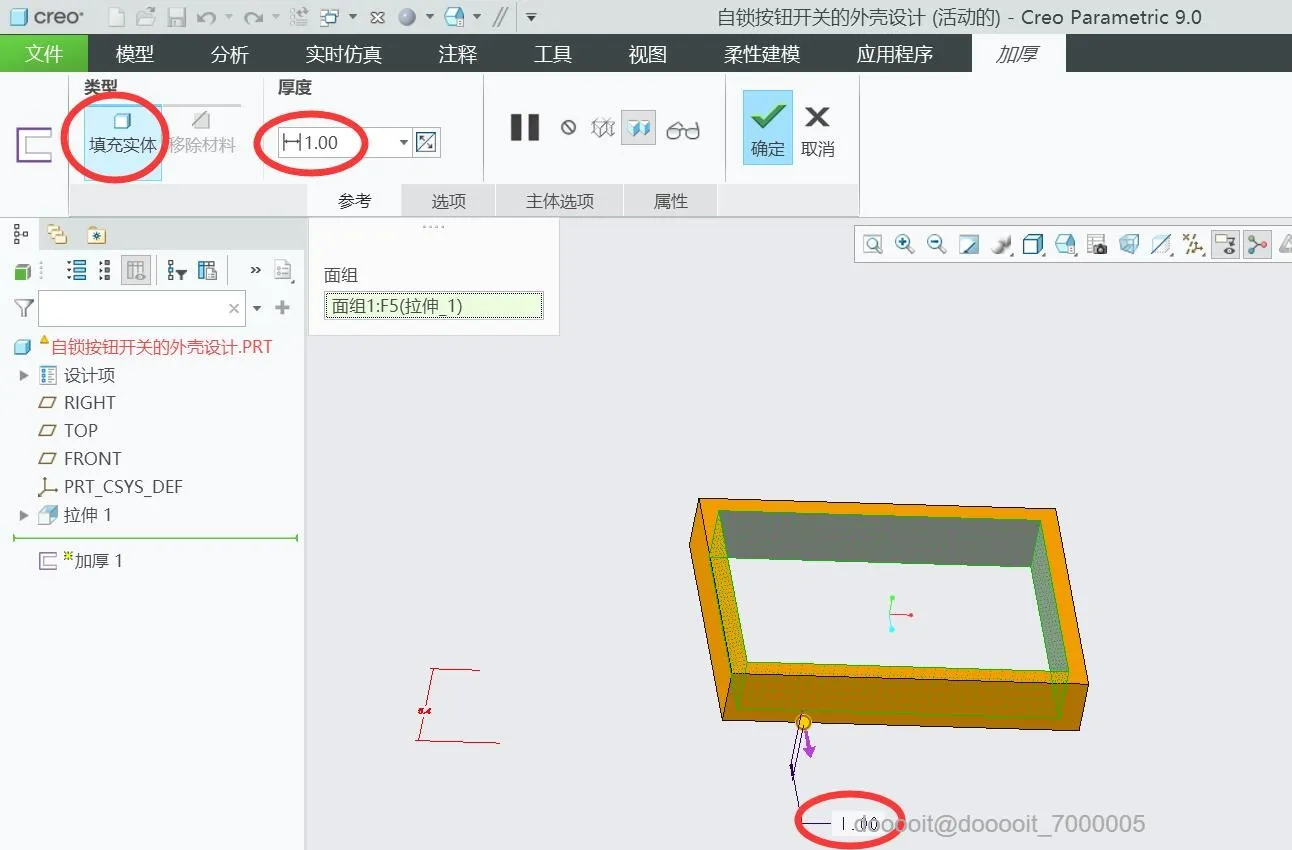
Task: Click the orange thickness drag handle
Action: click(803, 721)
